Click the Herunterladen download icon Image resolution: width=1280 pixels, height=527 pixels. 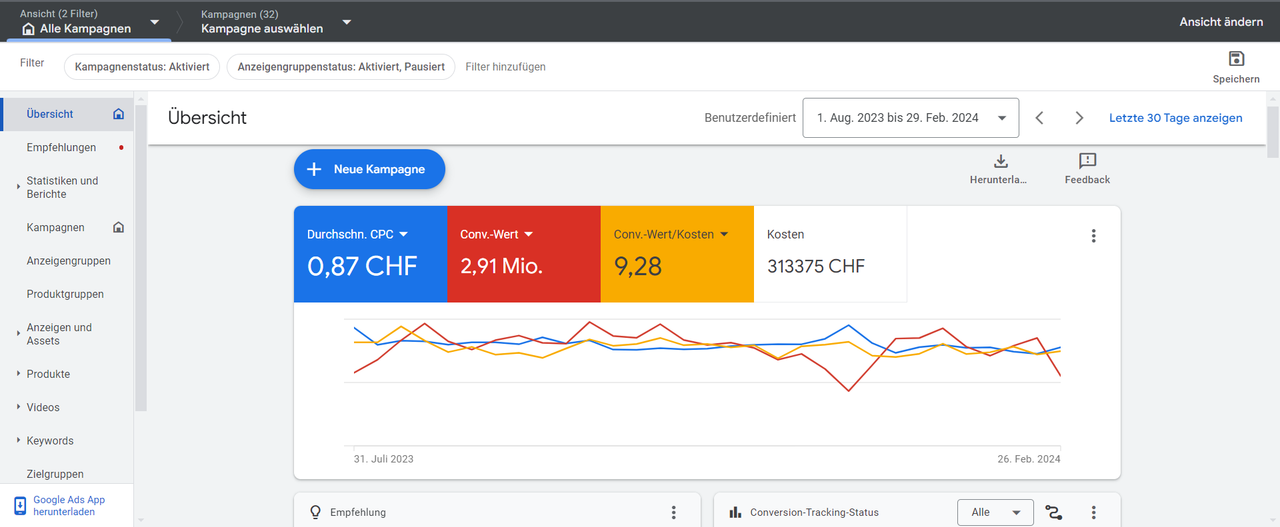pyautogui.click(x=1000, y=161)
